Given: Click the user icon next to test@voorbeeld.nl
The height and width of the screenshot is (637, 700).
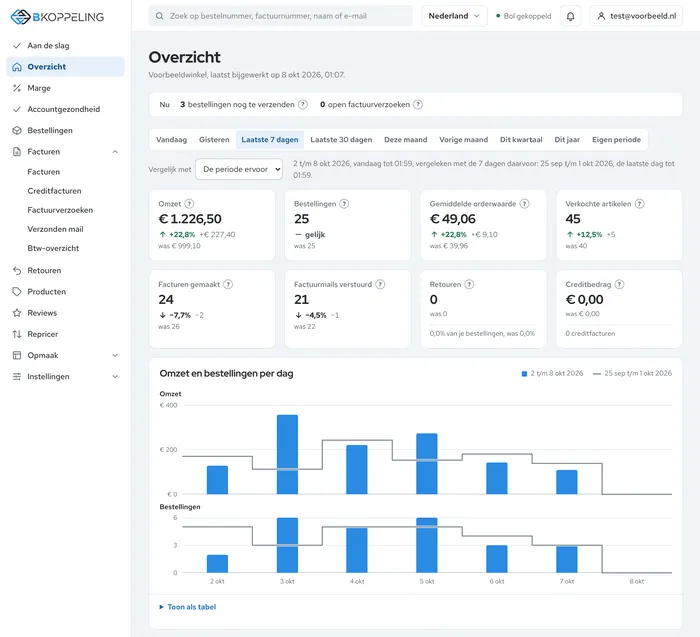Looking at the screenshot, I should point(601,16).
